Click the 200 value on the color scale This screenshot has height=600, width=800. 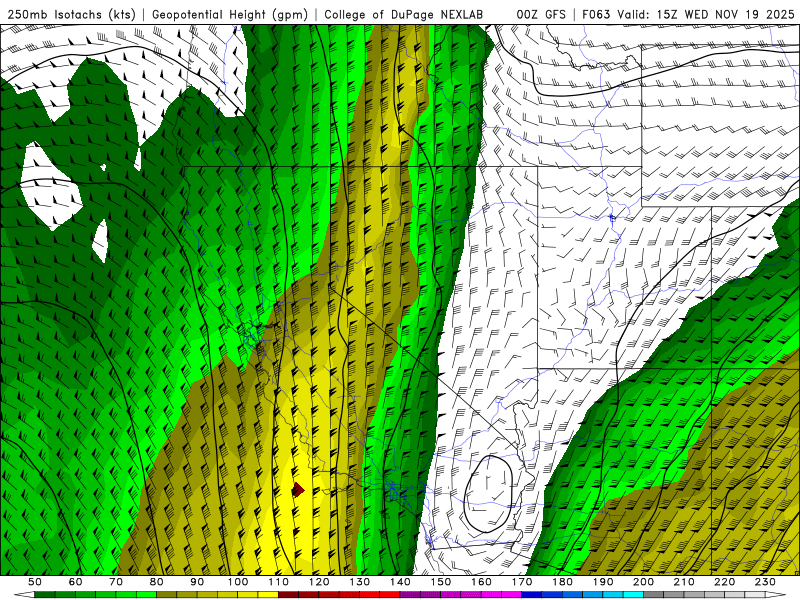(x=643, y=582)
